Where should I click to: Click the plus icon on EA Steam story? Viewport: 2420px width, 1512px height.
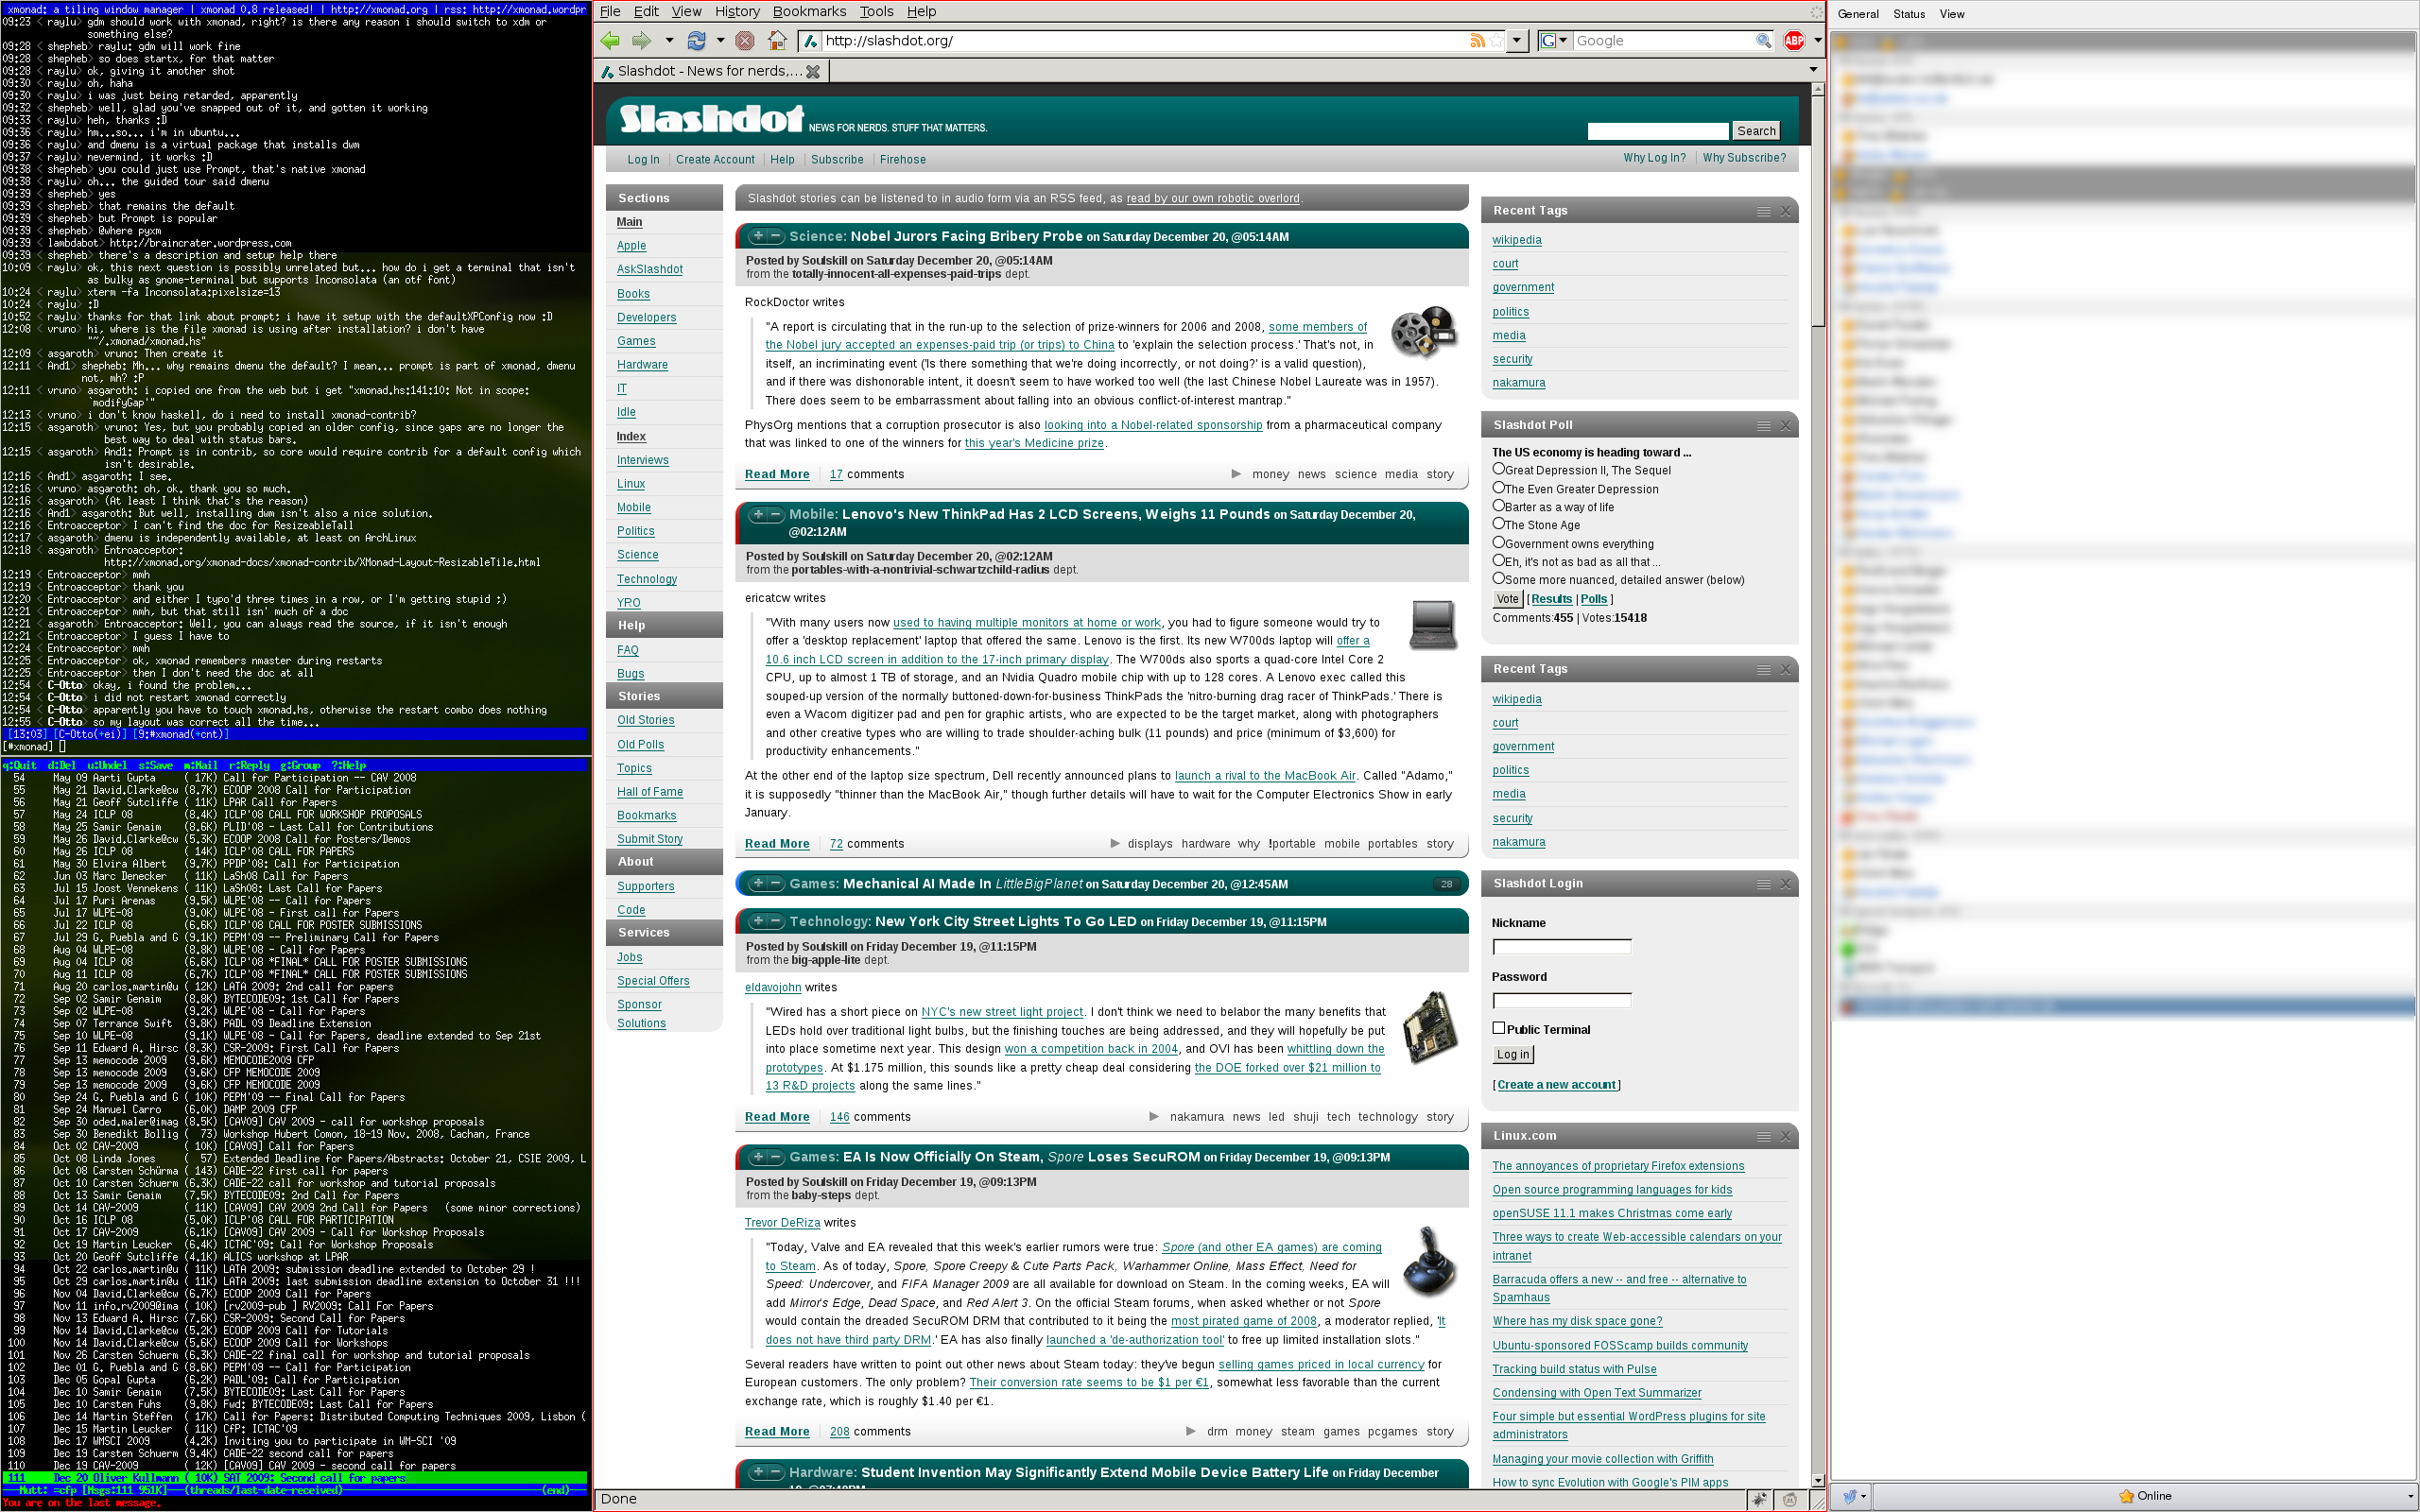pyautogui.click(x=758, y=1157)
